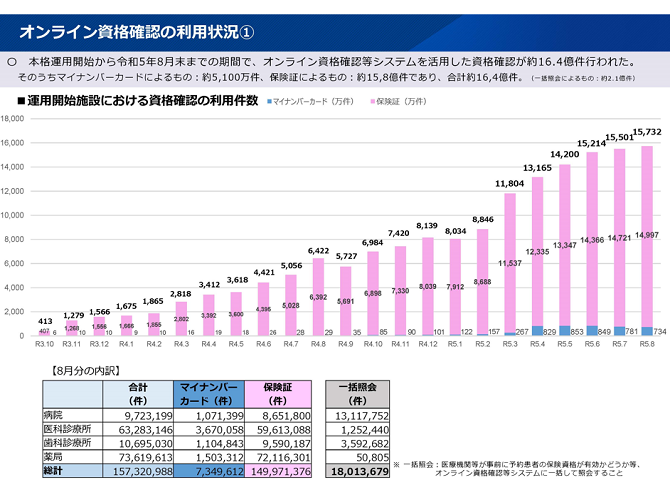Select the 15,501 total label
The image size is (670, 500).
pos(620,137)
